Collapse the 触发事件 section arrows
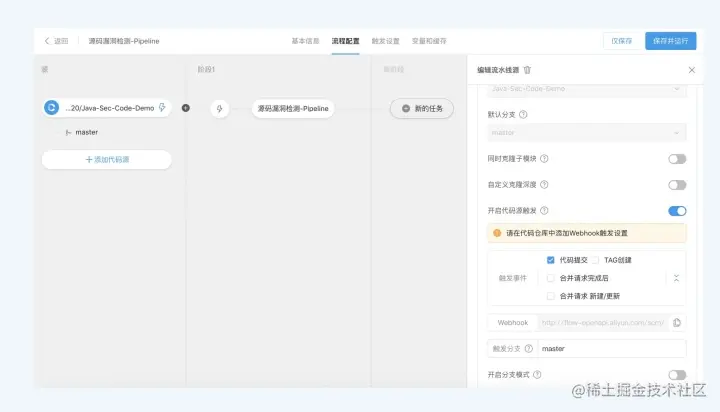This screenshot has height=412, width=720. click(x=676, y=278)
